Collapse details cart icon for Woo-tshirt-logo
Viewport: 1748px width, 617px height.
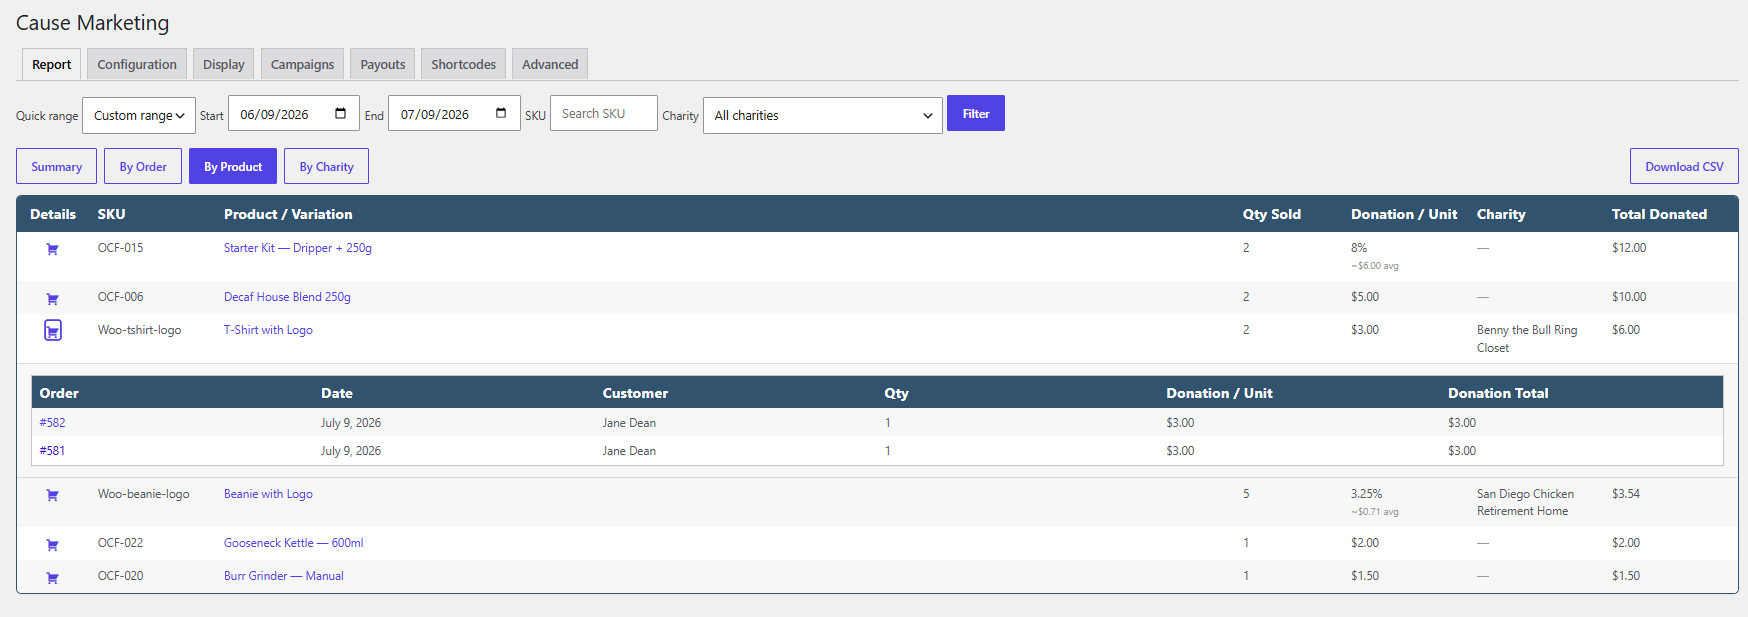(x=53, y=330)
